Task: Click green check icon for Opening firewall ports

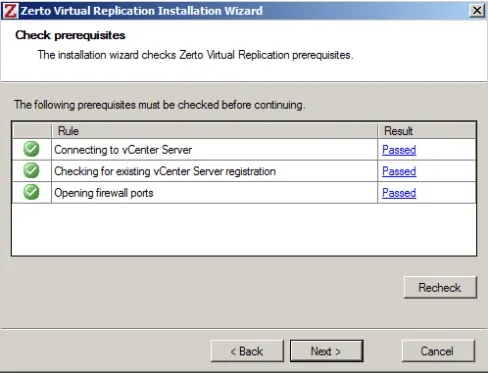Action: pos(31,192)
